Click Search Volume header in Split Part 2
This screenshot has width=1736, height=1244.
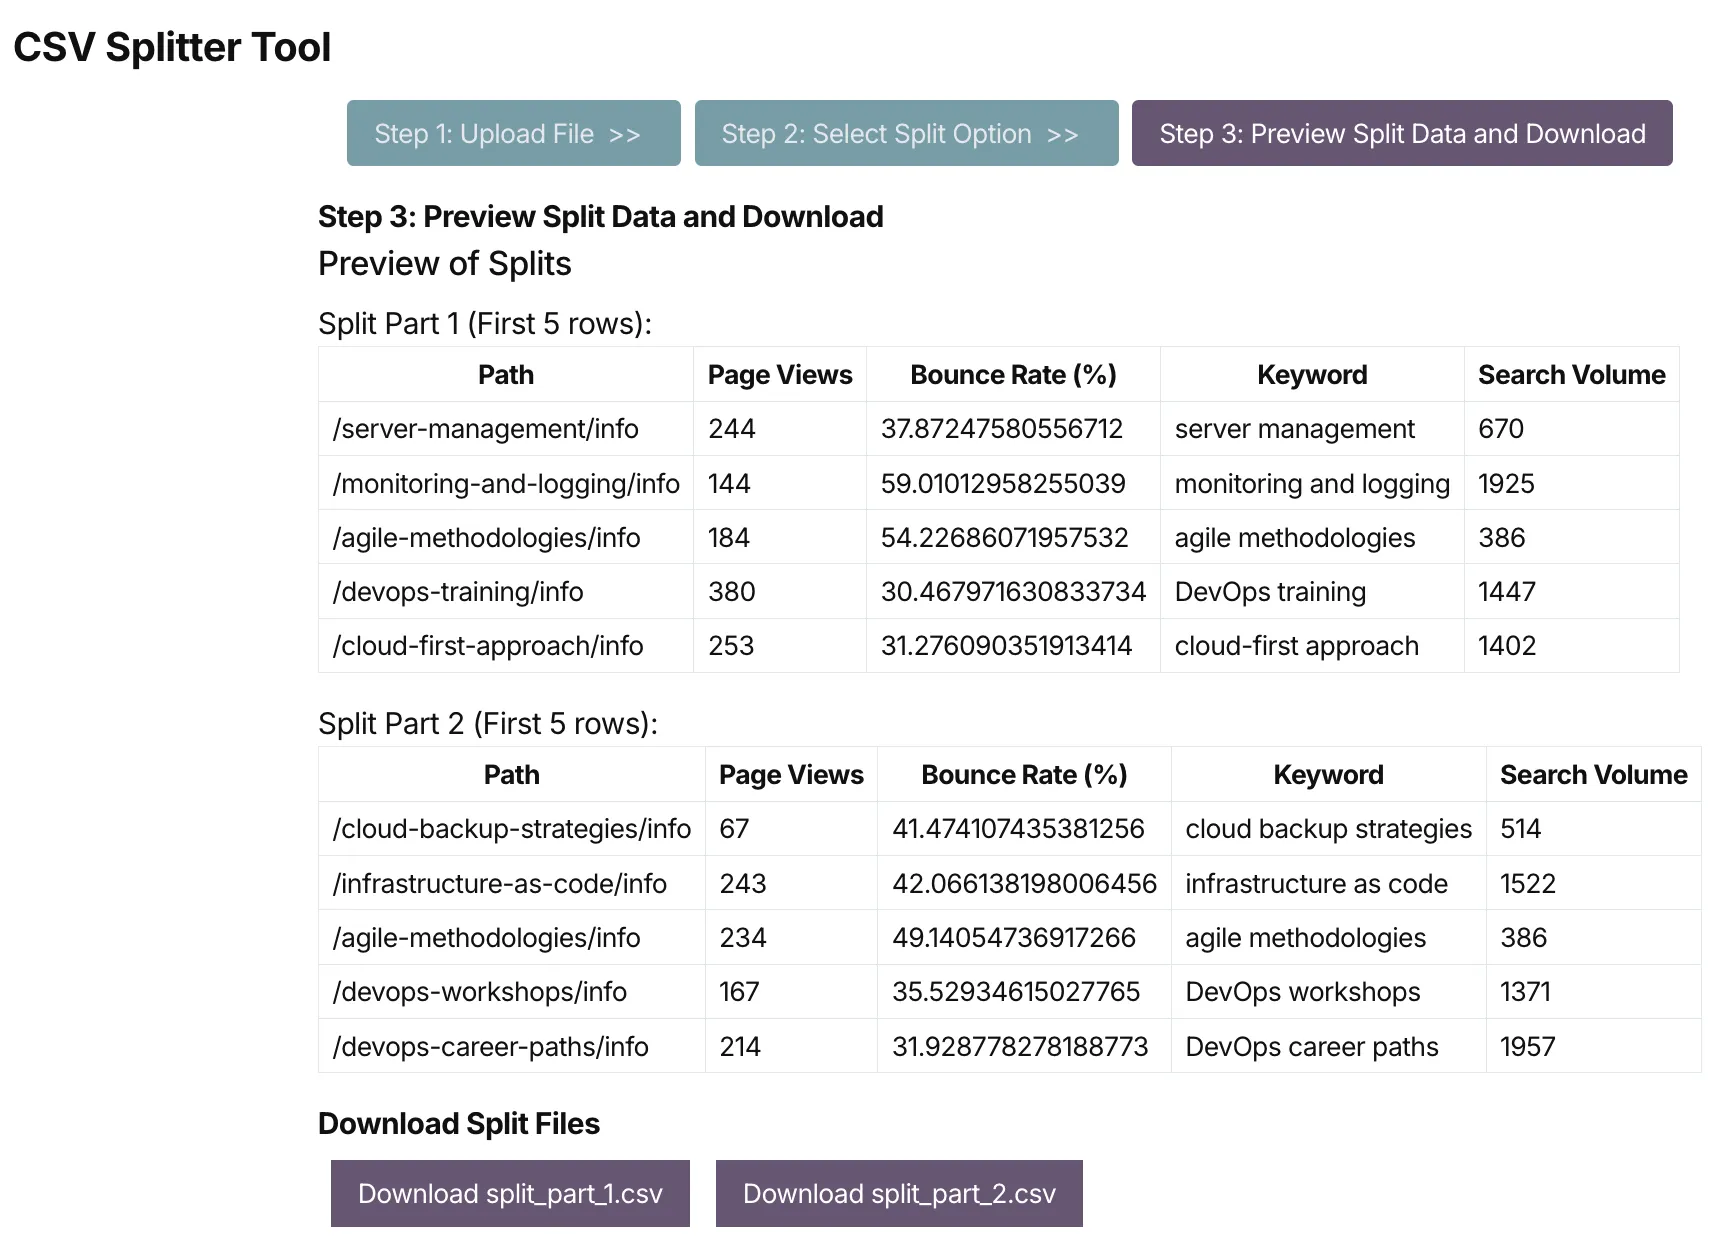[1593, 775]
